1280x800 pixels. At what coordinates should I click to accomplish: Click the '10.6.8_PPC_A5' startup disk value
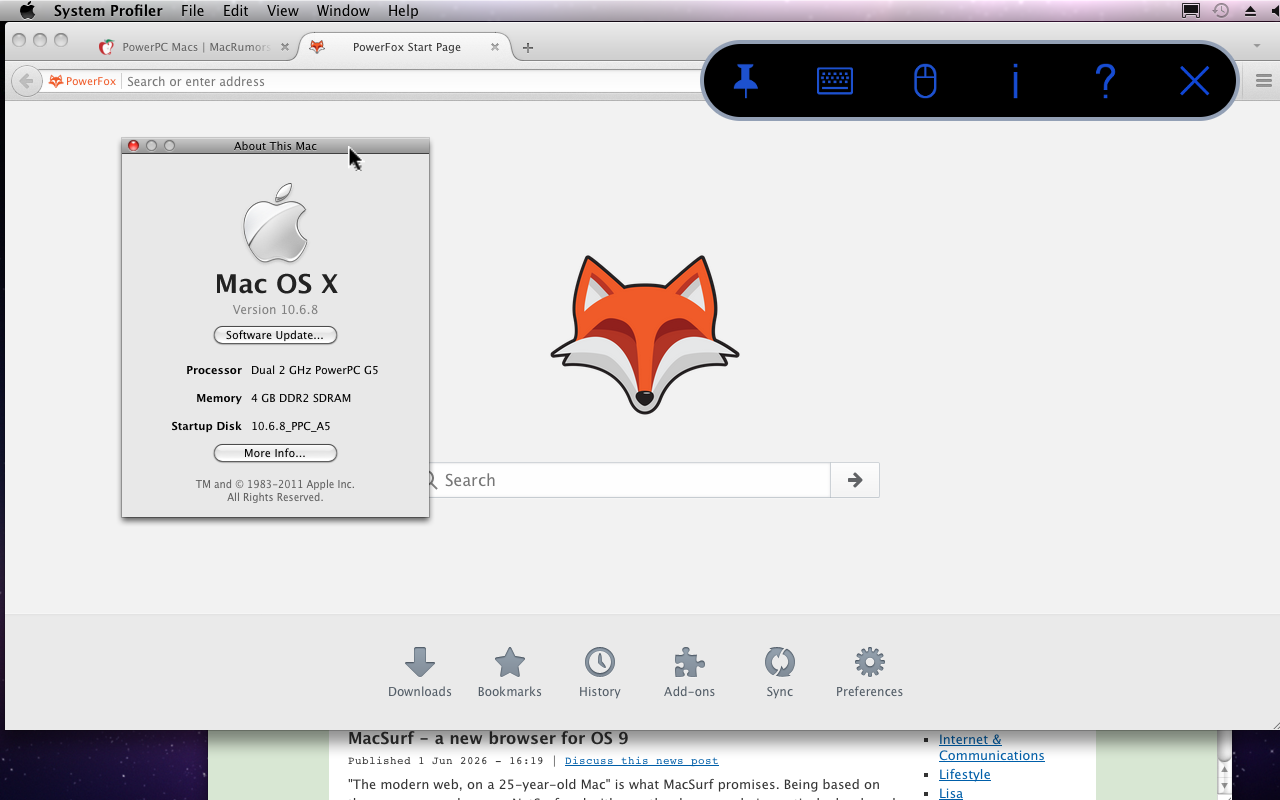pyautogui.click(x=290, y=426)
